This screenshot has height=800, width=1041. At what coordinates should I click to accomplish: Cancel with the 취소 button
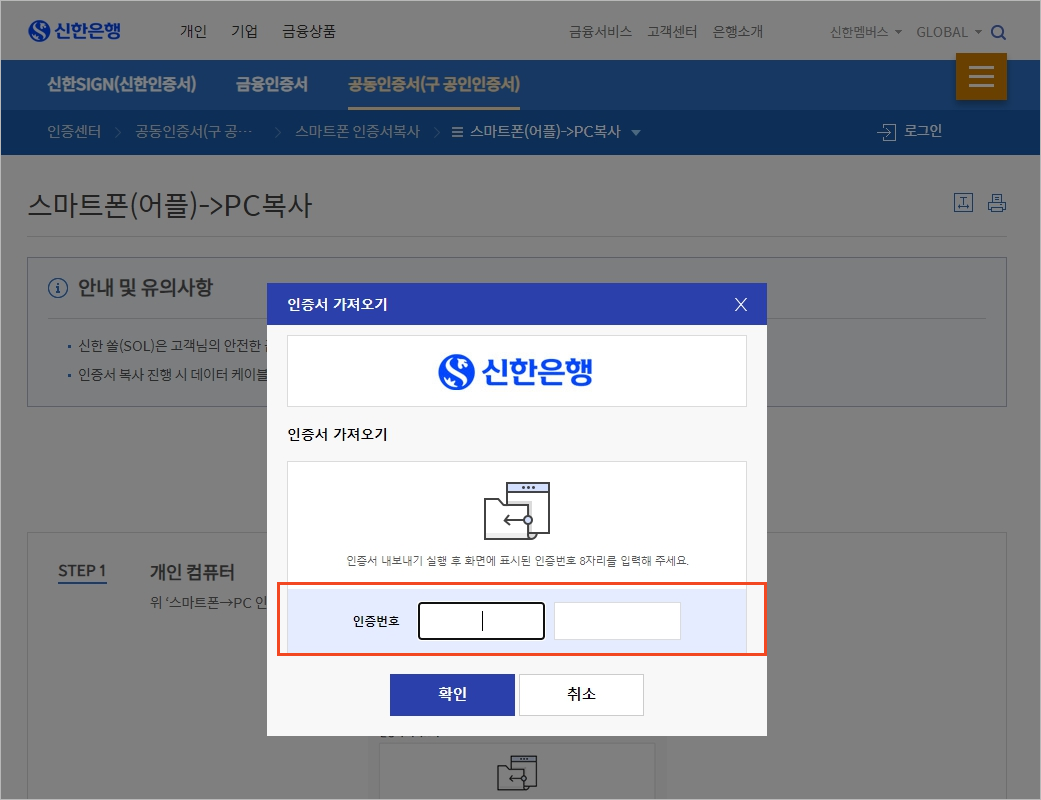pos(581,694)
